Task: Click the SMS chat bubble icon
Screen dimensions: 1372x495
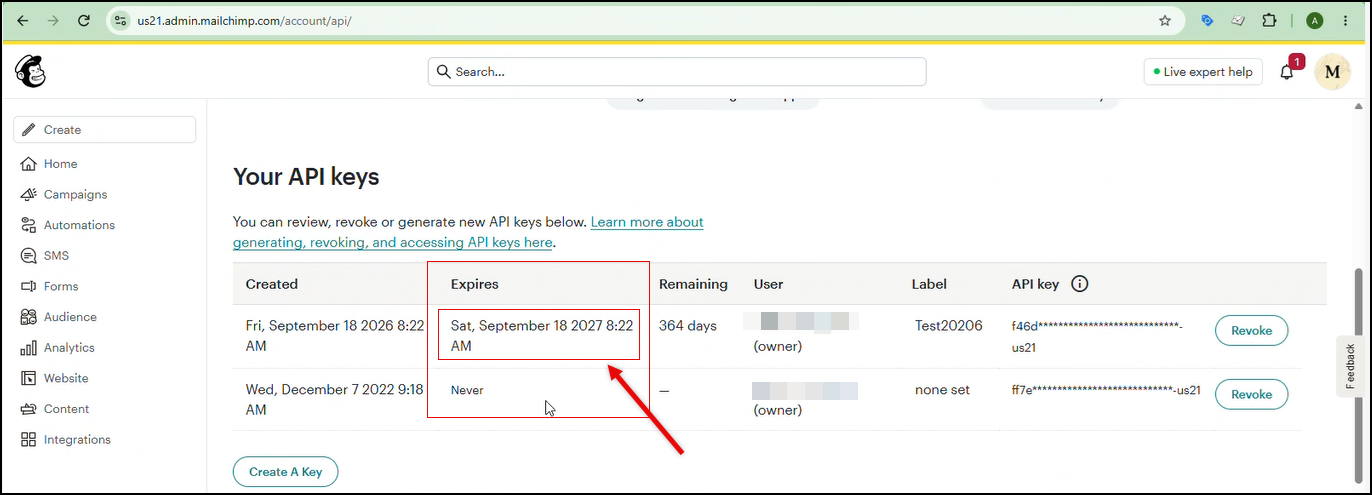Action: click(28, 256)
